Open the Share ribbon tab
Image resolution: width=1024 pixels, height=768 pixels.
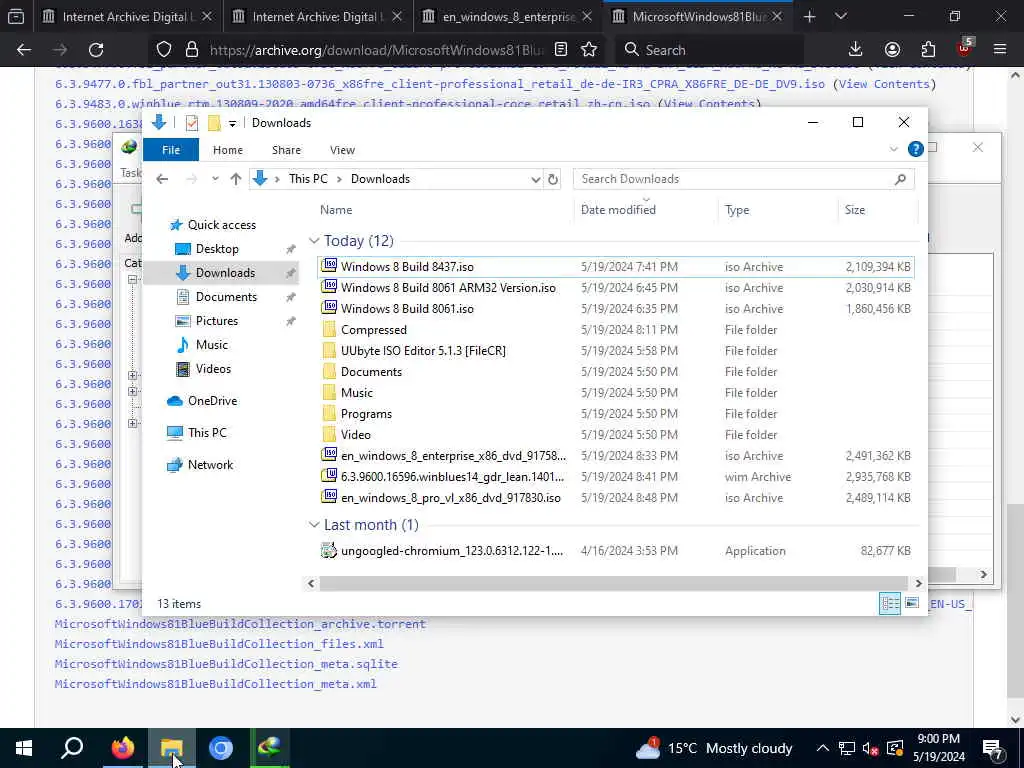[x=286, y=150]
